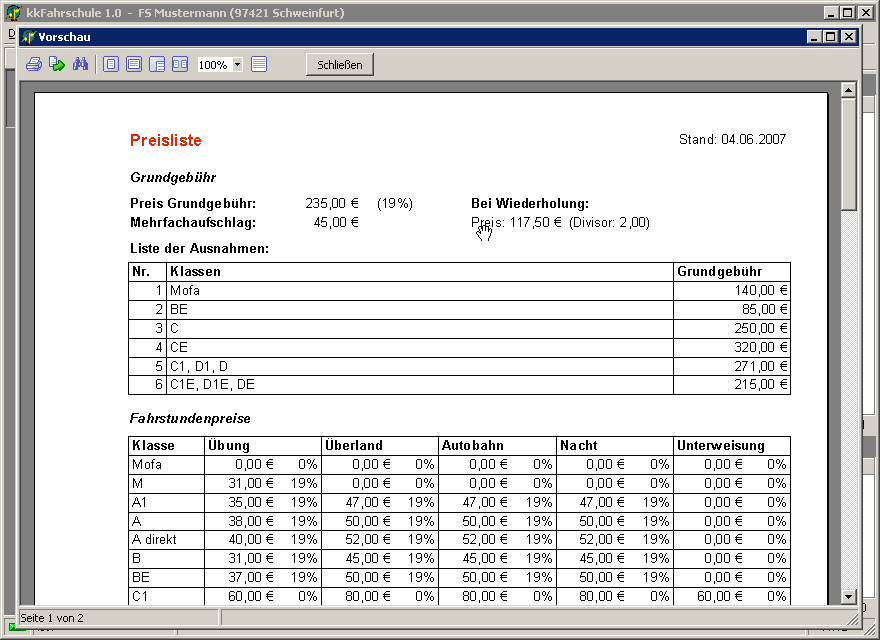Select the whole page view icon
The image size is (880, 640).
pyautogui.click(x=111, y=64)
